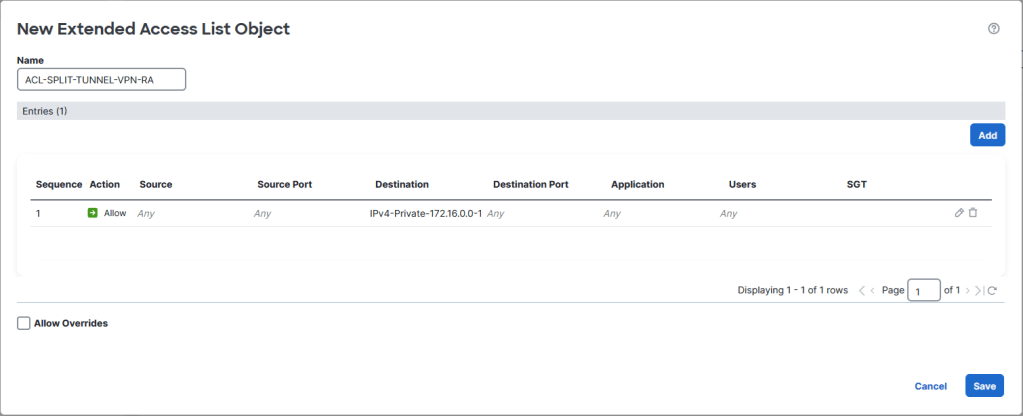Click the green Allow action icon

pyautogui.click(x=93, y=213)
